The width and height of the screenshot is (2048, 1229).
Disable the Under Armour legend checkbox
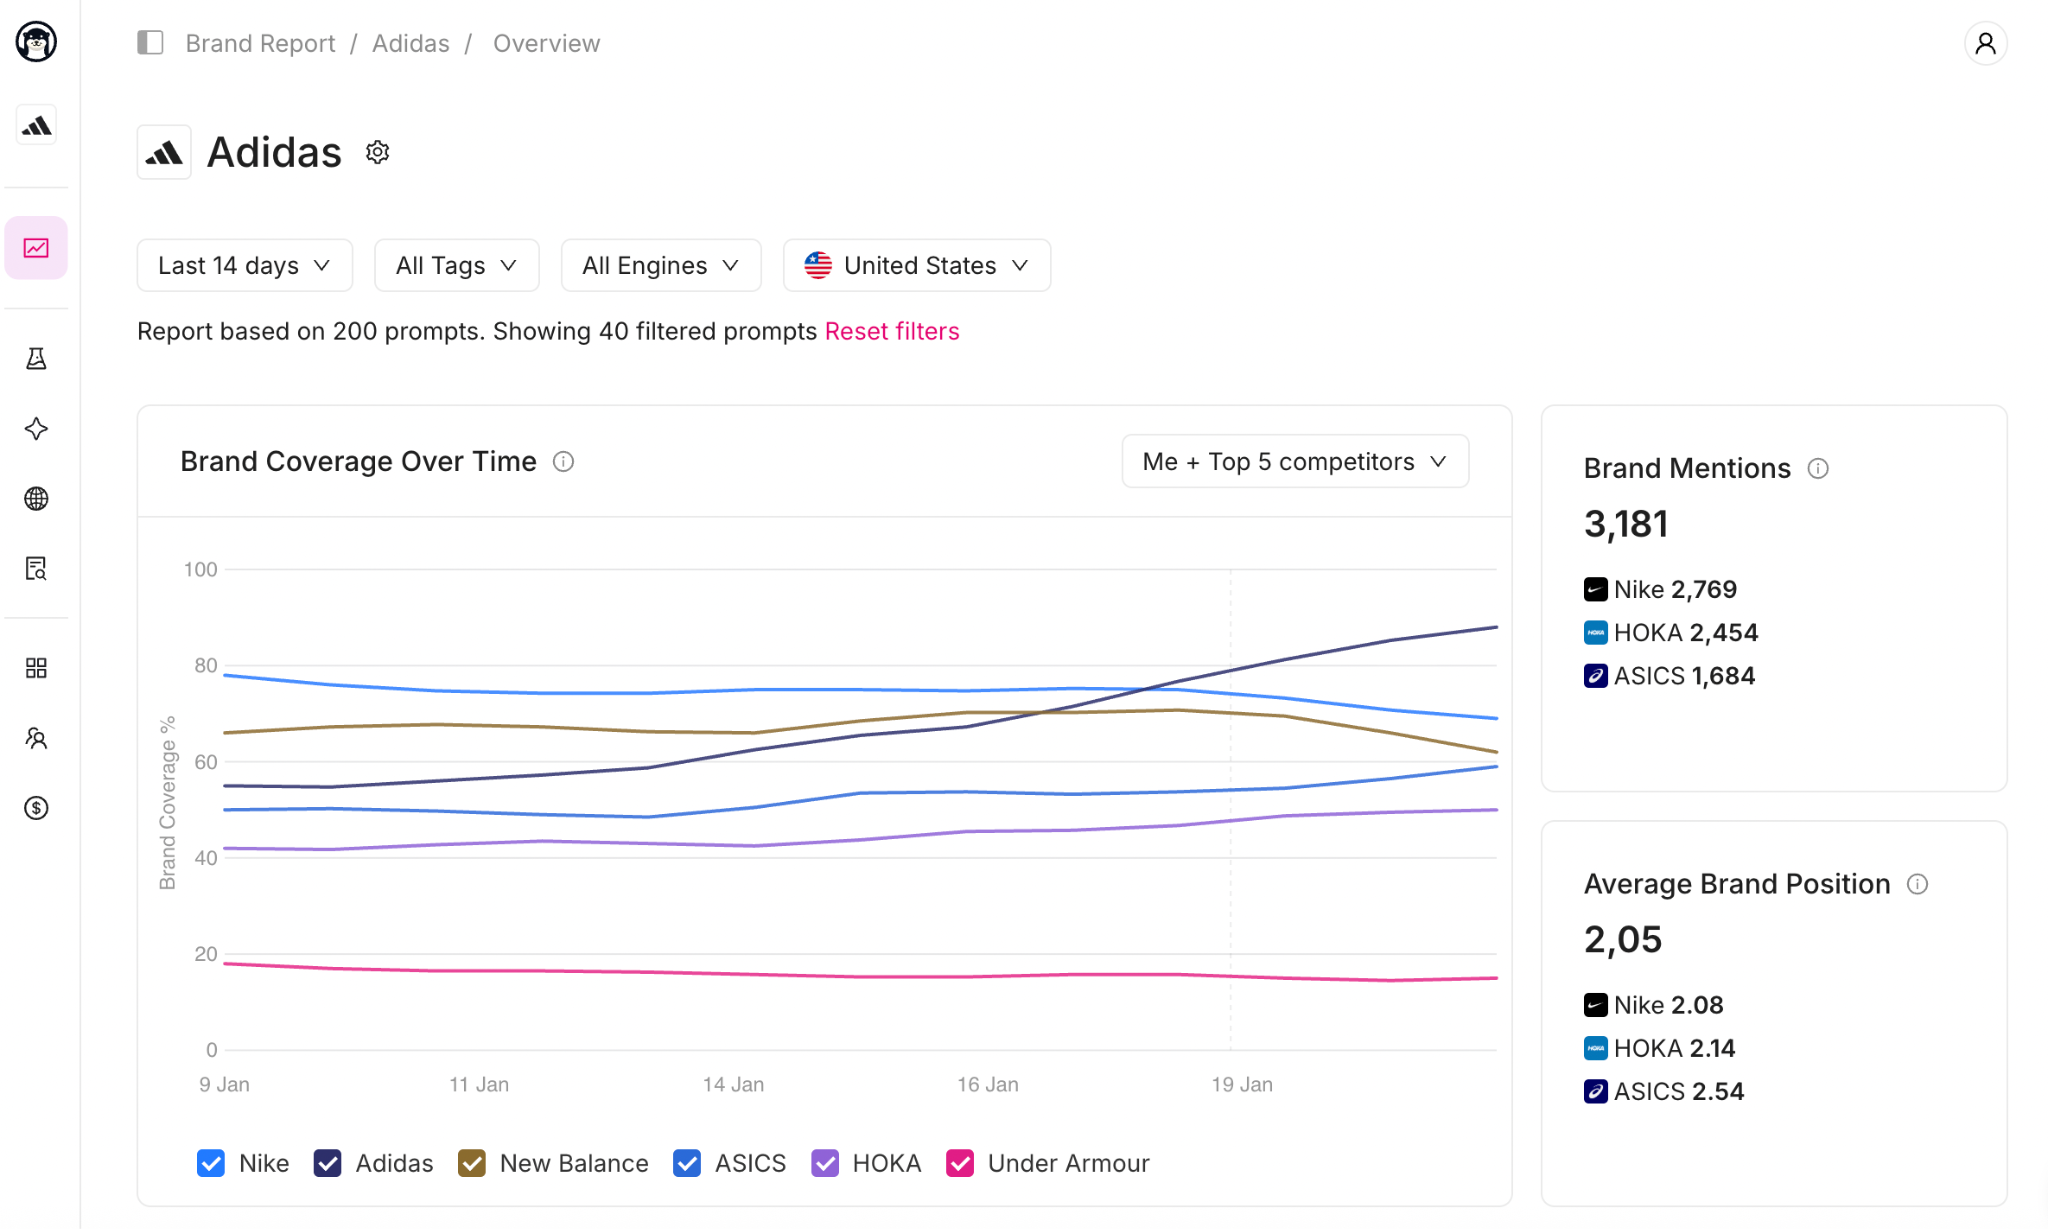click(960, 1163)
